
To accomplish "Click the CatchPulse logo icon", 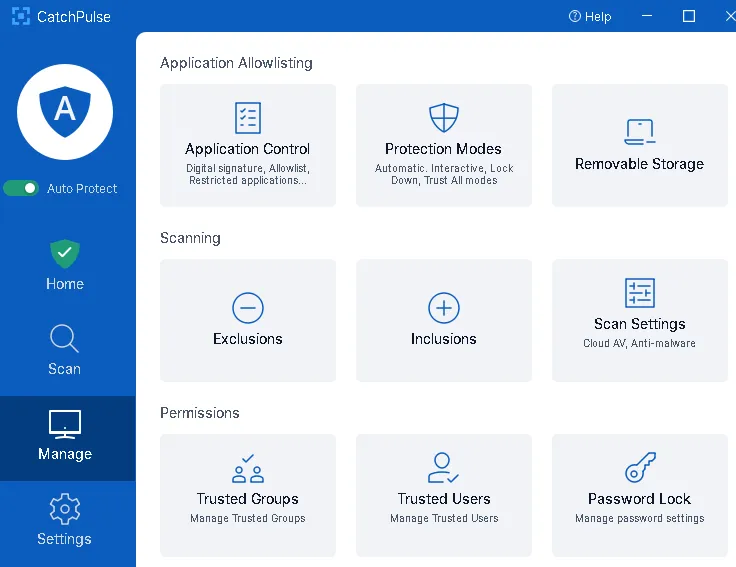I will tap(20, 16).
